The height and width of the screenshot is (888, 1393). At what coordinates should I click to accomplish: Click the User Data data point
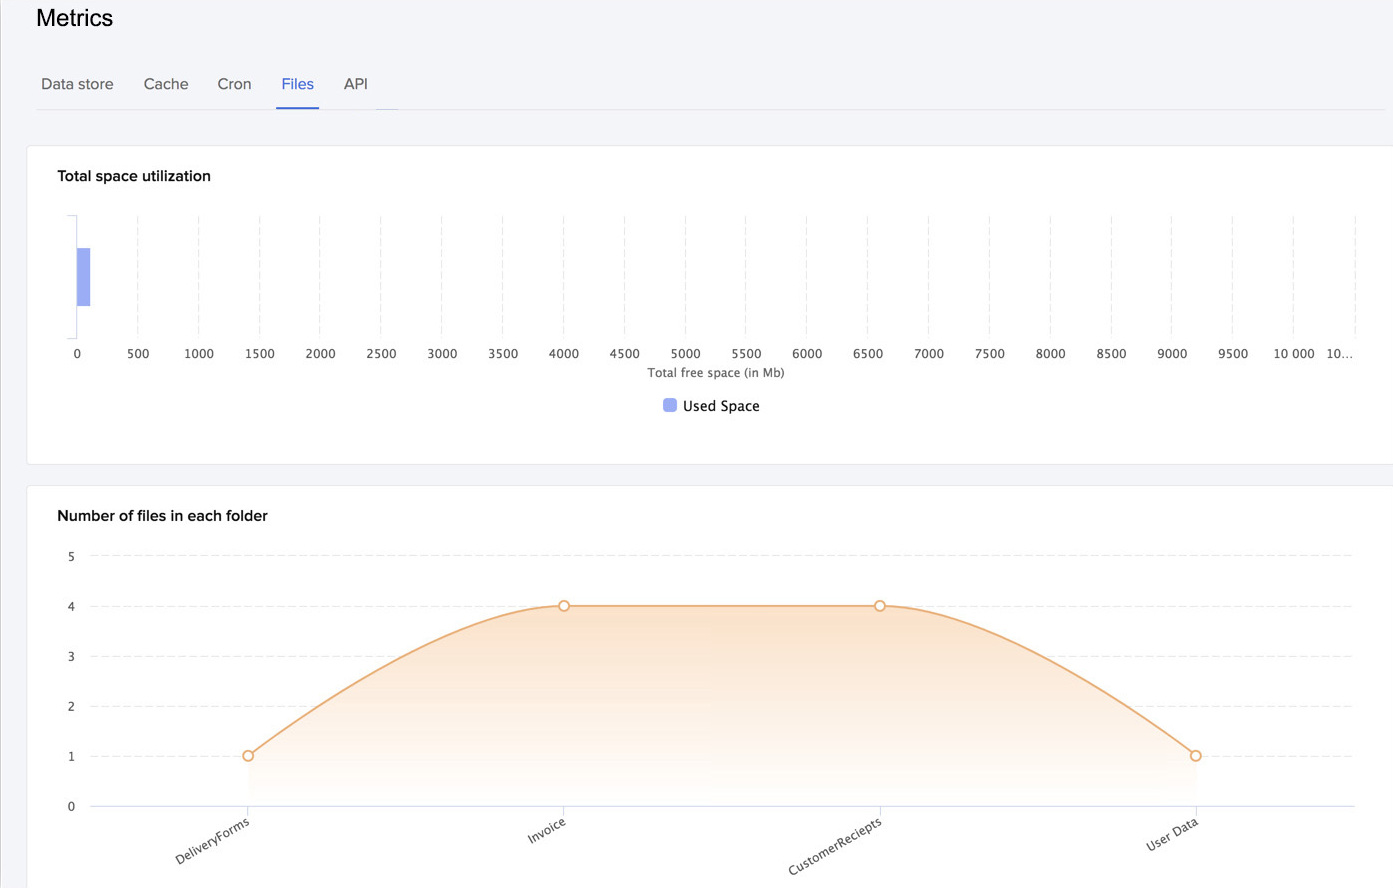tap(1196, 756)
